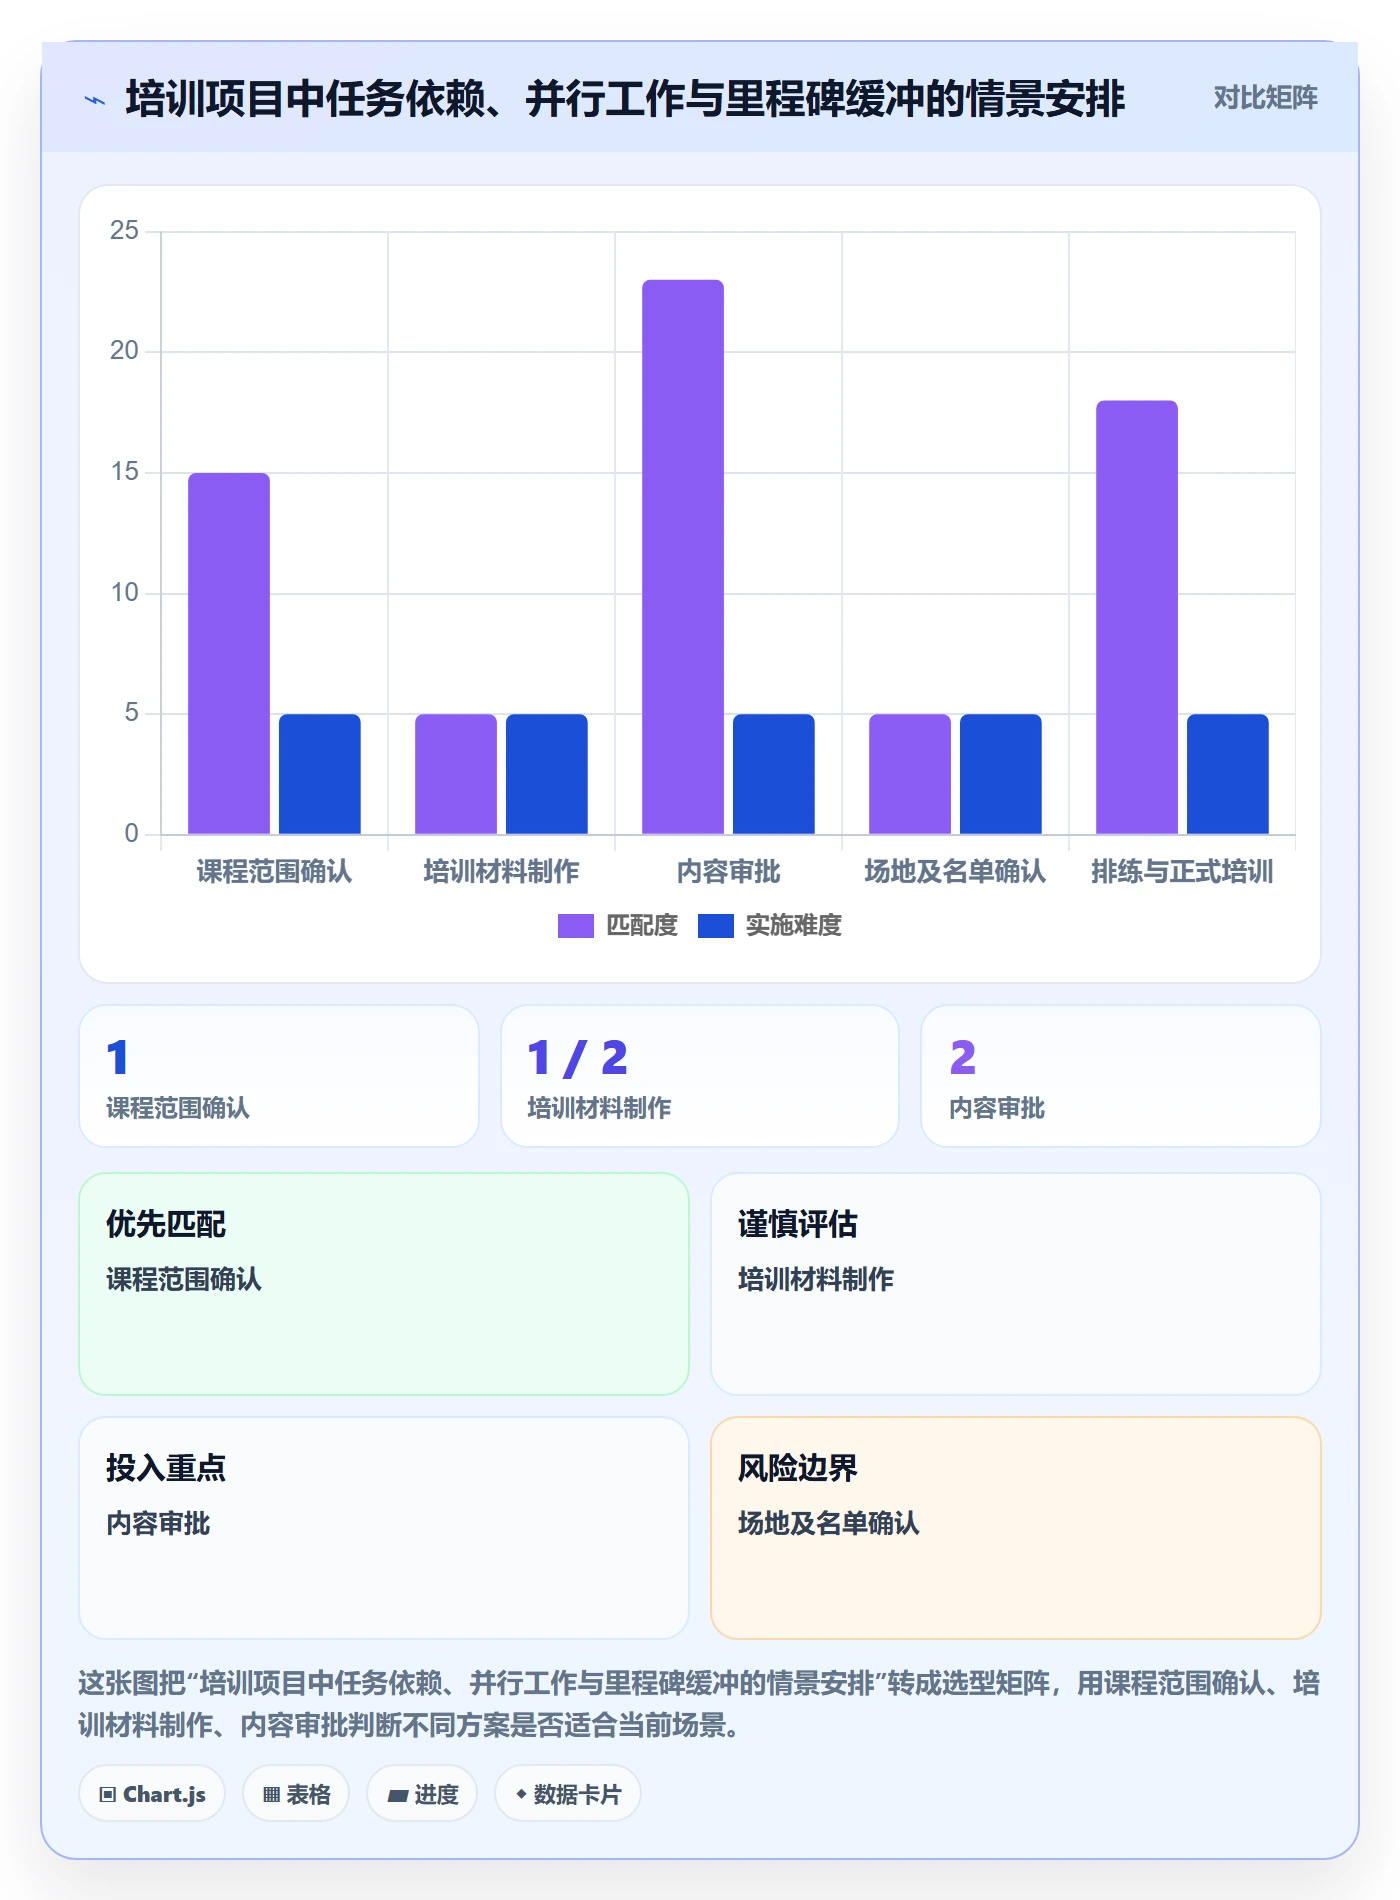Viewport: 1400px width, 1900px height.
Task: Click the blue bar for 内容审批
Action: 774,774
